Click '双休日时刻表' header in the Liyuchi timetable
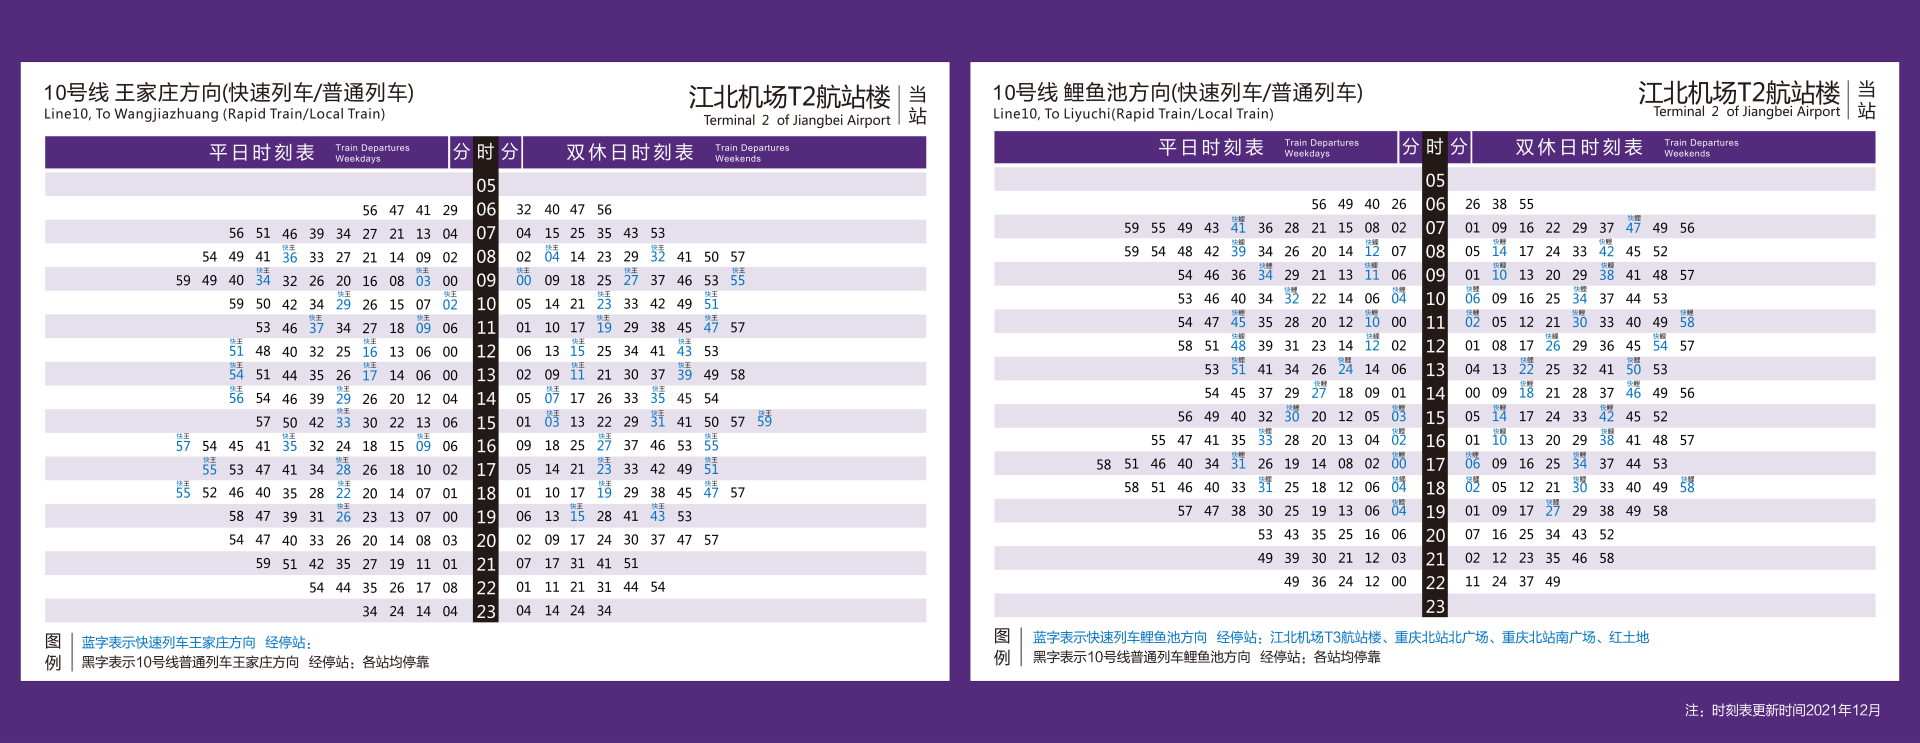1920x743 pixels. (x=1579, y=147)
